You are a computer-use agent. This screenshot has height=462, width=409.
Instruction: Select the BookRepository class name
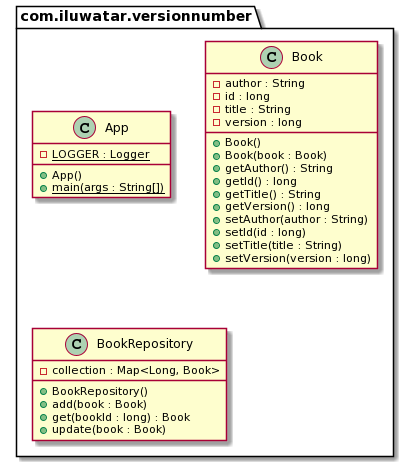tap(145, 344)
